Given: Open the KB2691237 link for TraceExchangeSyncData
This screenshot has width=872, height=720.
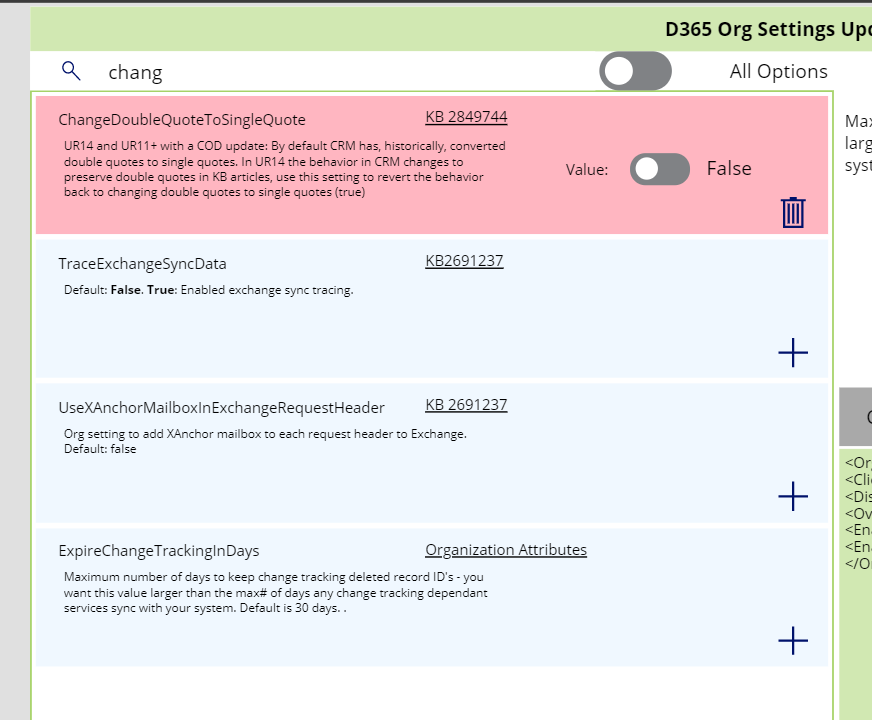Looking at the screenshot, I should (x=464, y=261).
